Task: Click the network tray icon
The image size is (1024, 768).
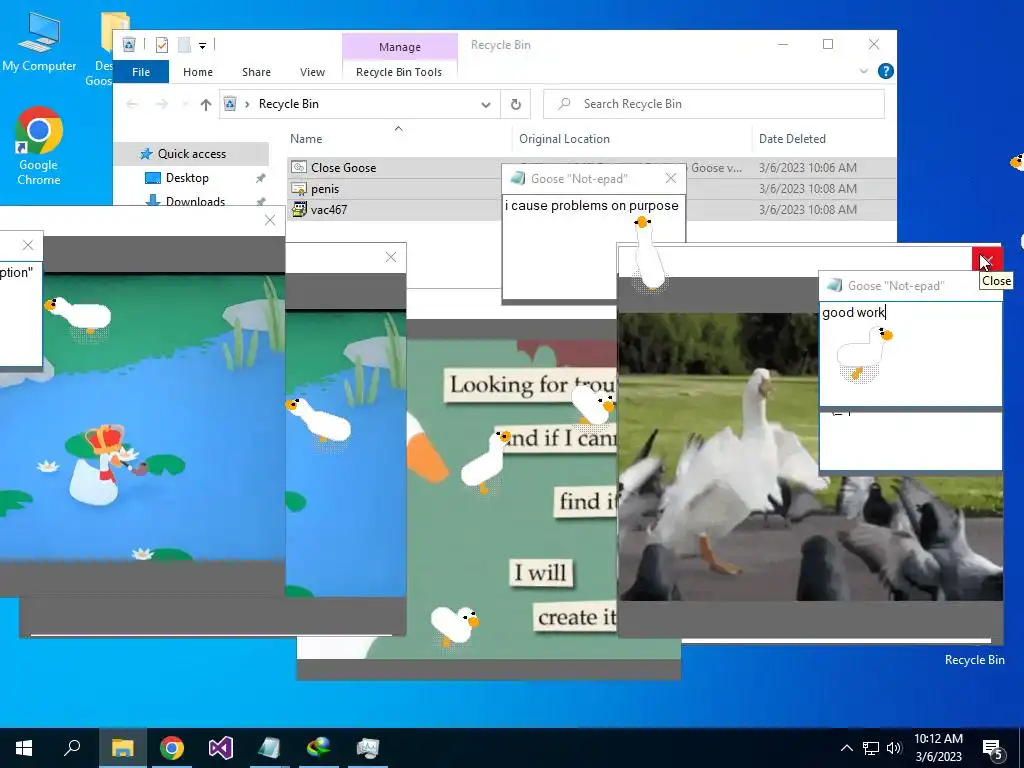Action: tap(870, 748)
